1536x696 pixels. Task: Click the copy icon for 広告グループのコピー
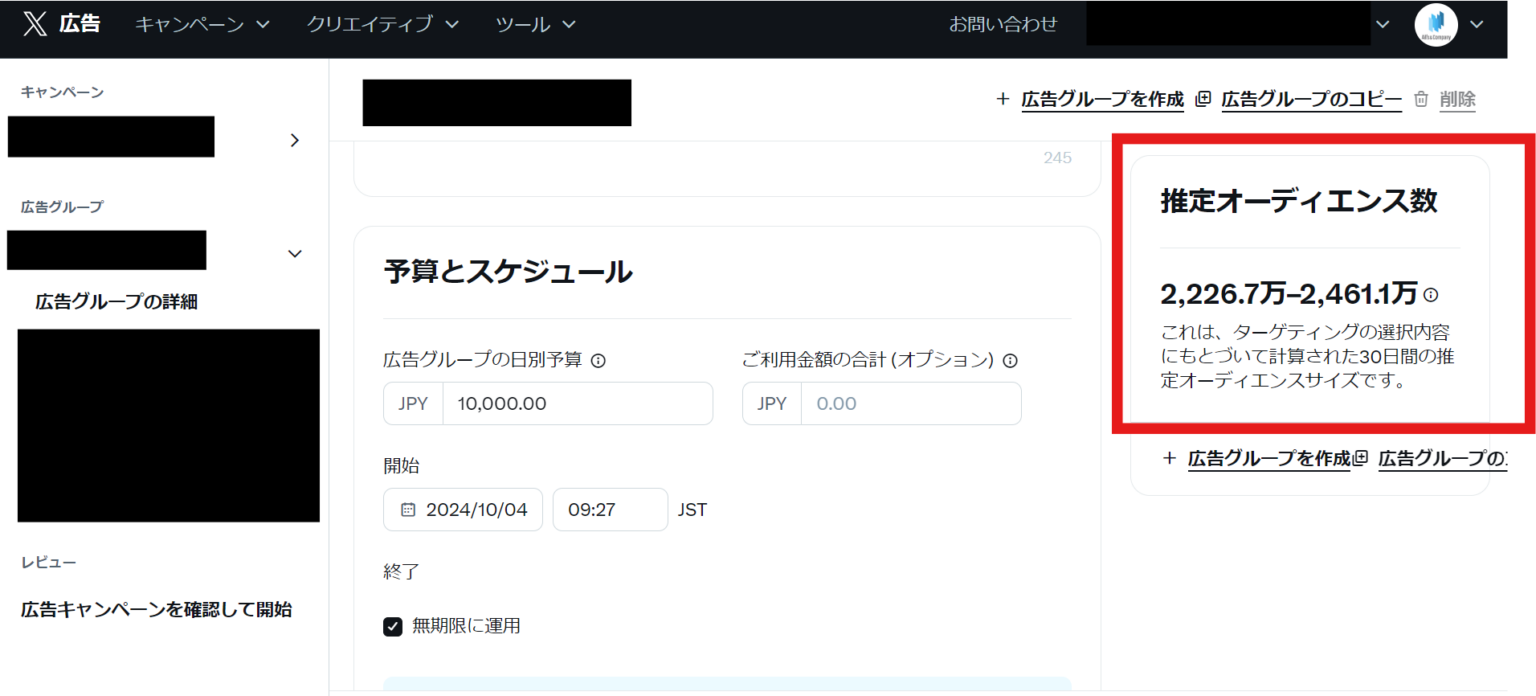tap(1203, 99)
